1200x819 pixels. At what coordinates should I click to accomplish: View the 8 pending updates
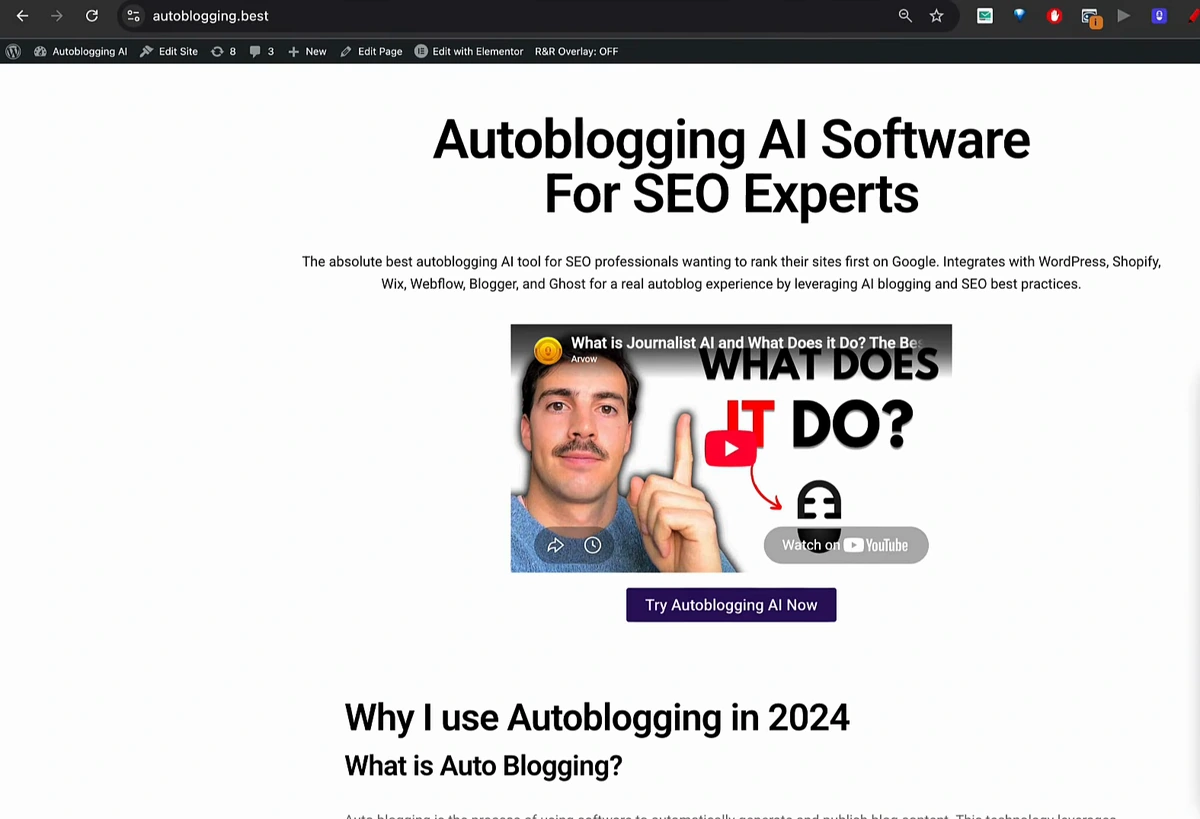pyautogui.click(x=223, y=51)
